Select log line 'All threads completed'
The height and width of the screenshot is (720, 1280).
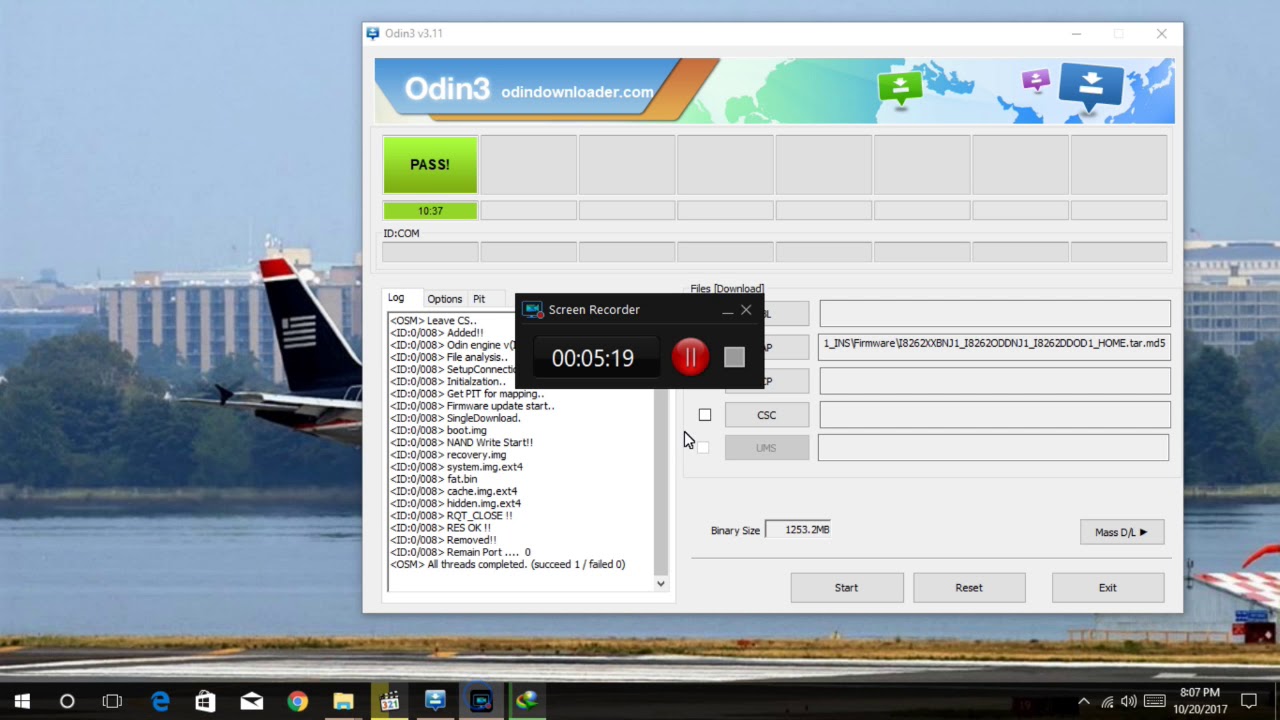coord(507,564)
